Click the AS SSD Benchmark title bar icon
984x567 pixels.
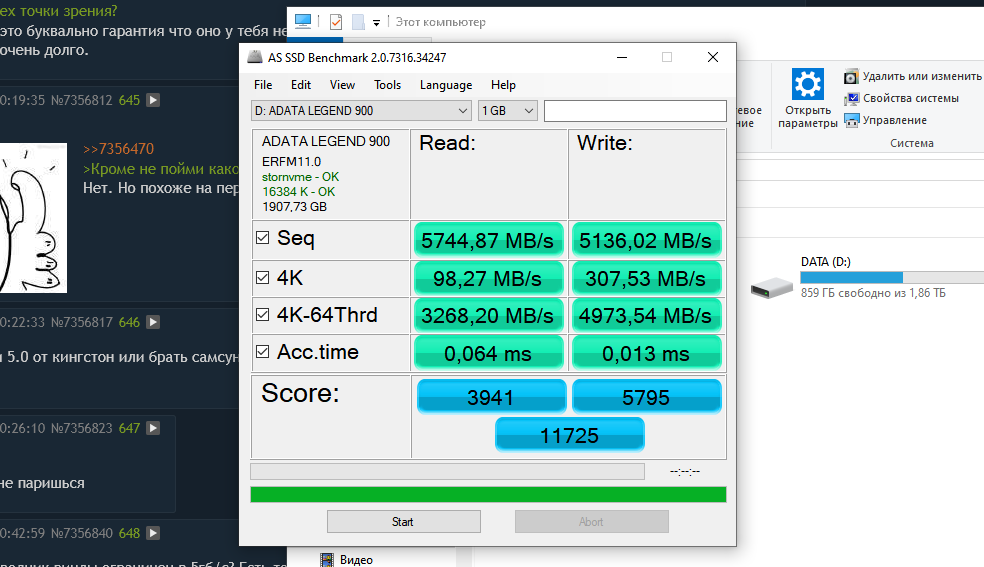point(255,57)
